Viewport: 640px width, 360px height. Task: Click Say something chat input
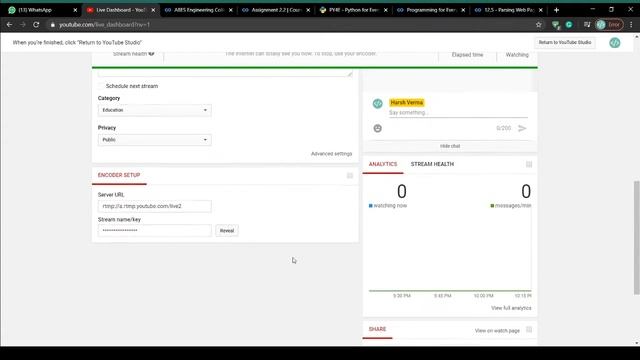pyautogui.click(x=458, y=113)
